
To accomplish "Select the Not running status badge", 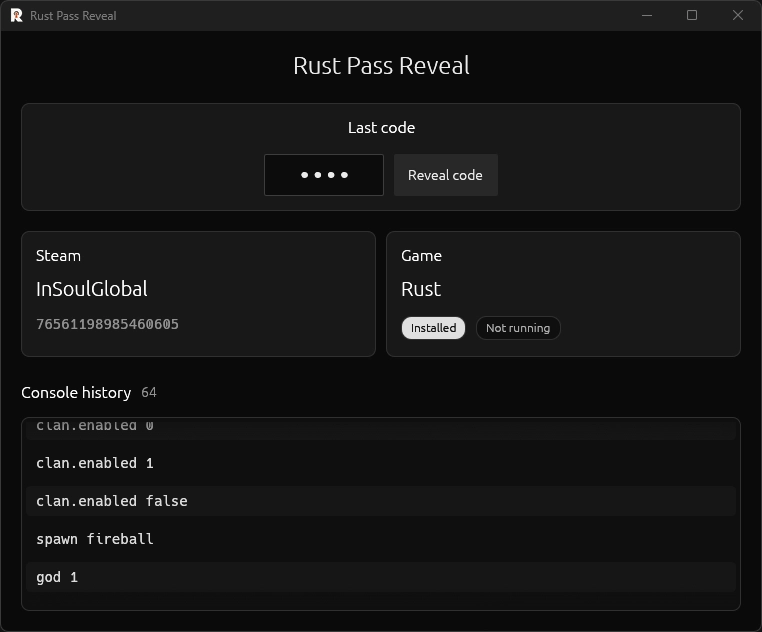I will tap(518, 328).
